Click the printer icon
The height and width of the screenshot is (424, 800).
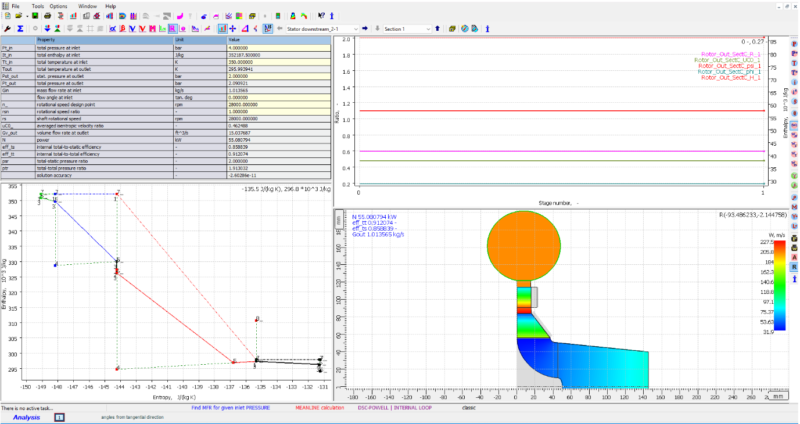pos(47,16)
